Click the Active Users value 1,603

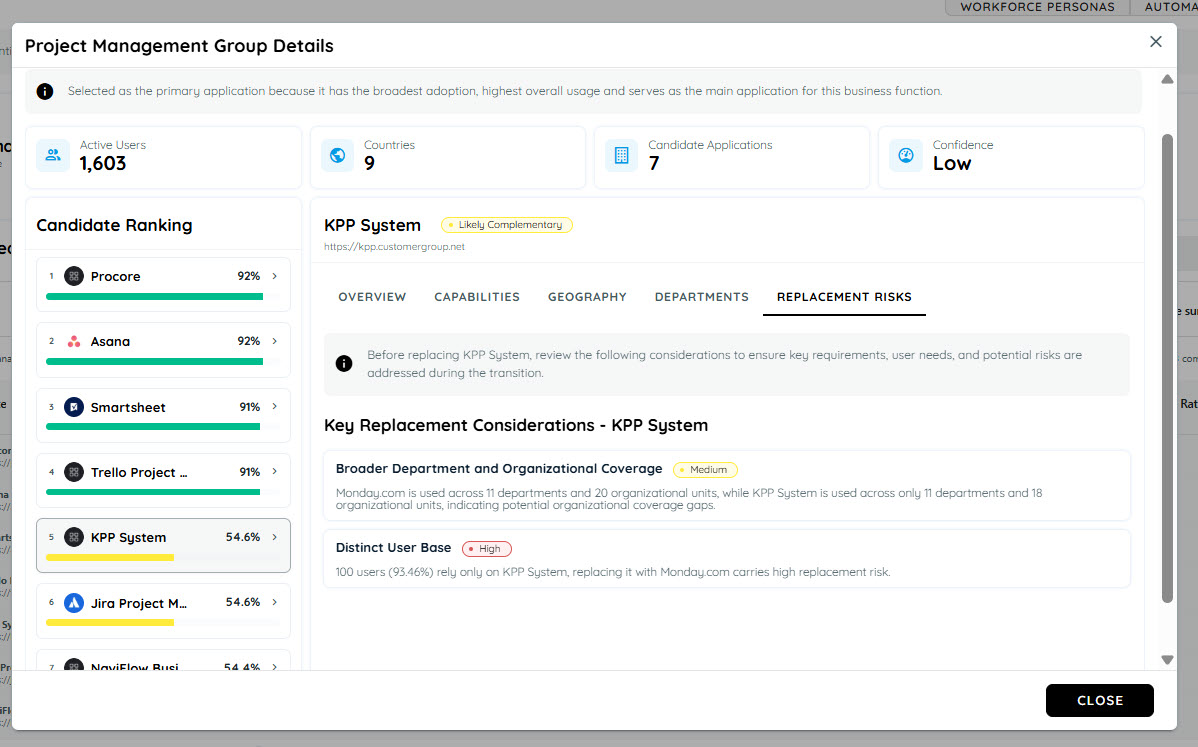pos(102,163)
